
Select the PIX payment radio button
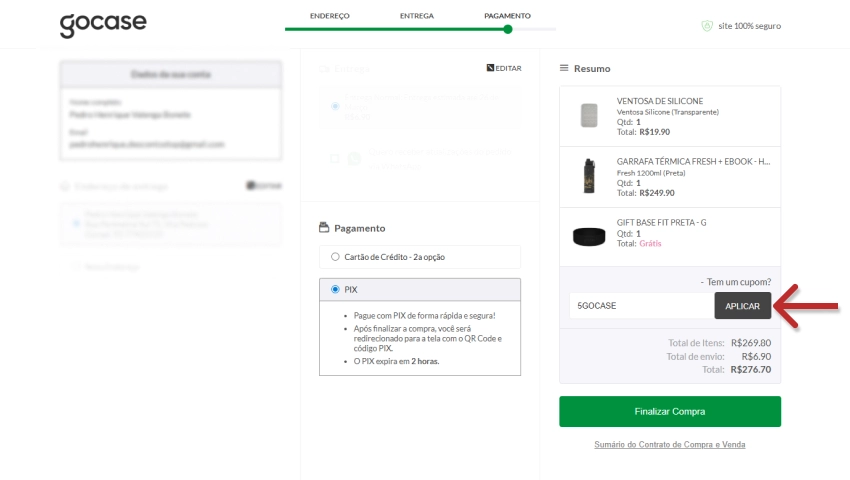[335, 289]
